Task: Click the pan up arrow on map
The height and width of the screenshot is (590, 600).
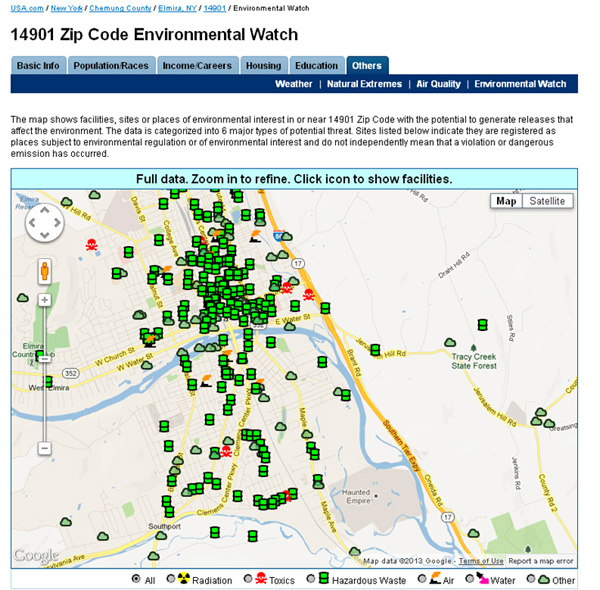Action: (x=44, y=211)
